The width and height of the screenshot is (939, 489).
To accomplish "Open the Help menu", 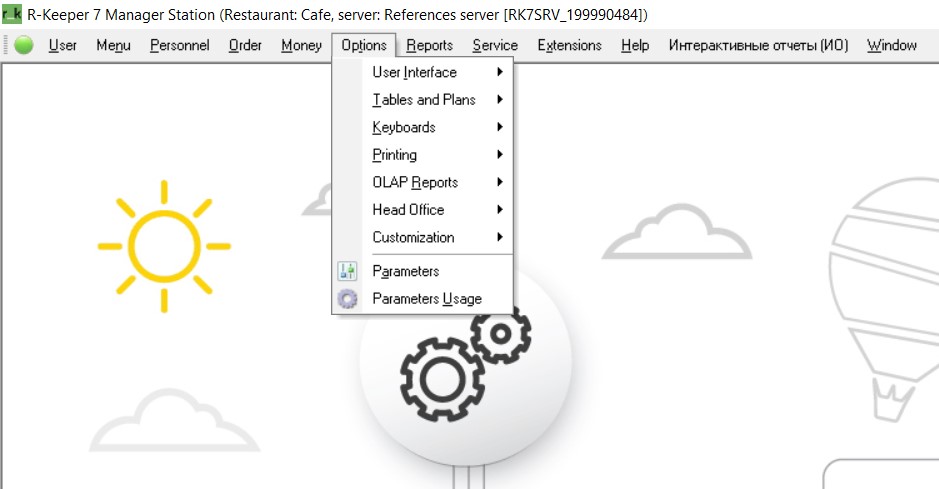I will point(635,45).
